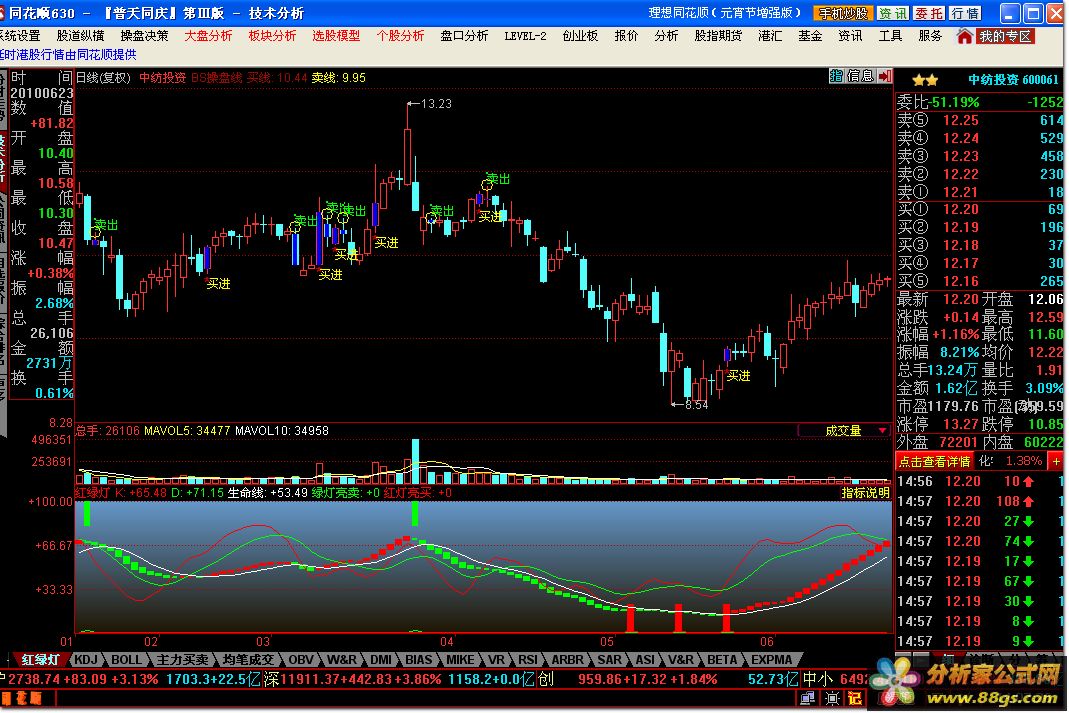Open the 服务 menu

click(930, 36)
